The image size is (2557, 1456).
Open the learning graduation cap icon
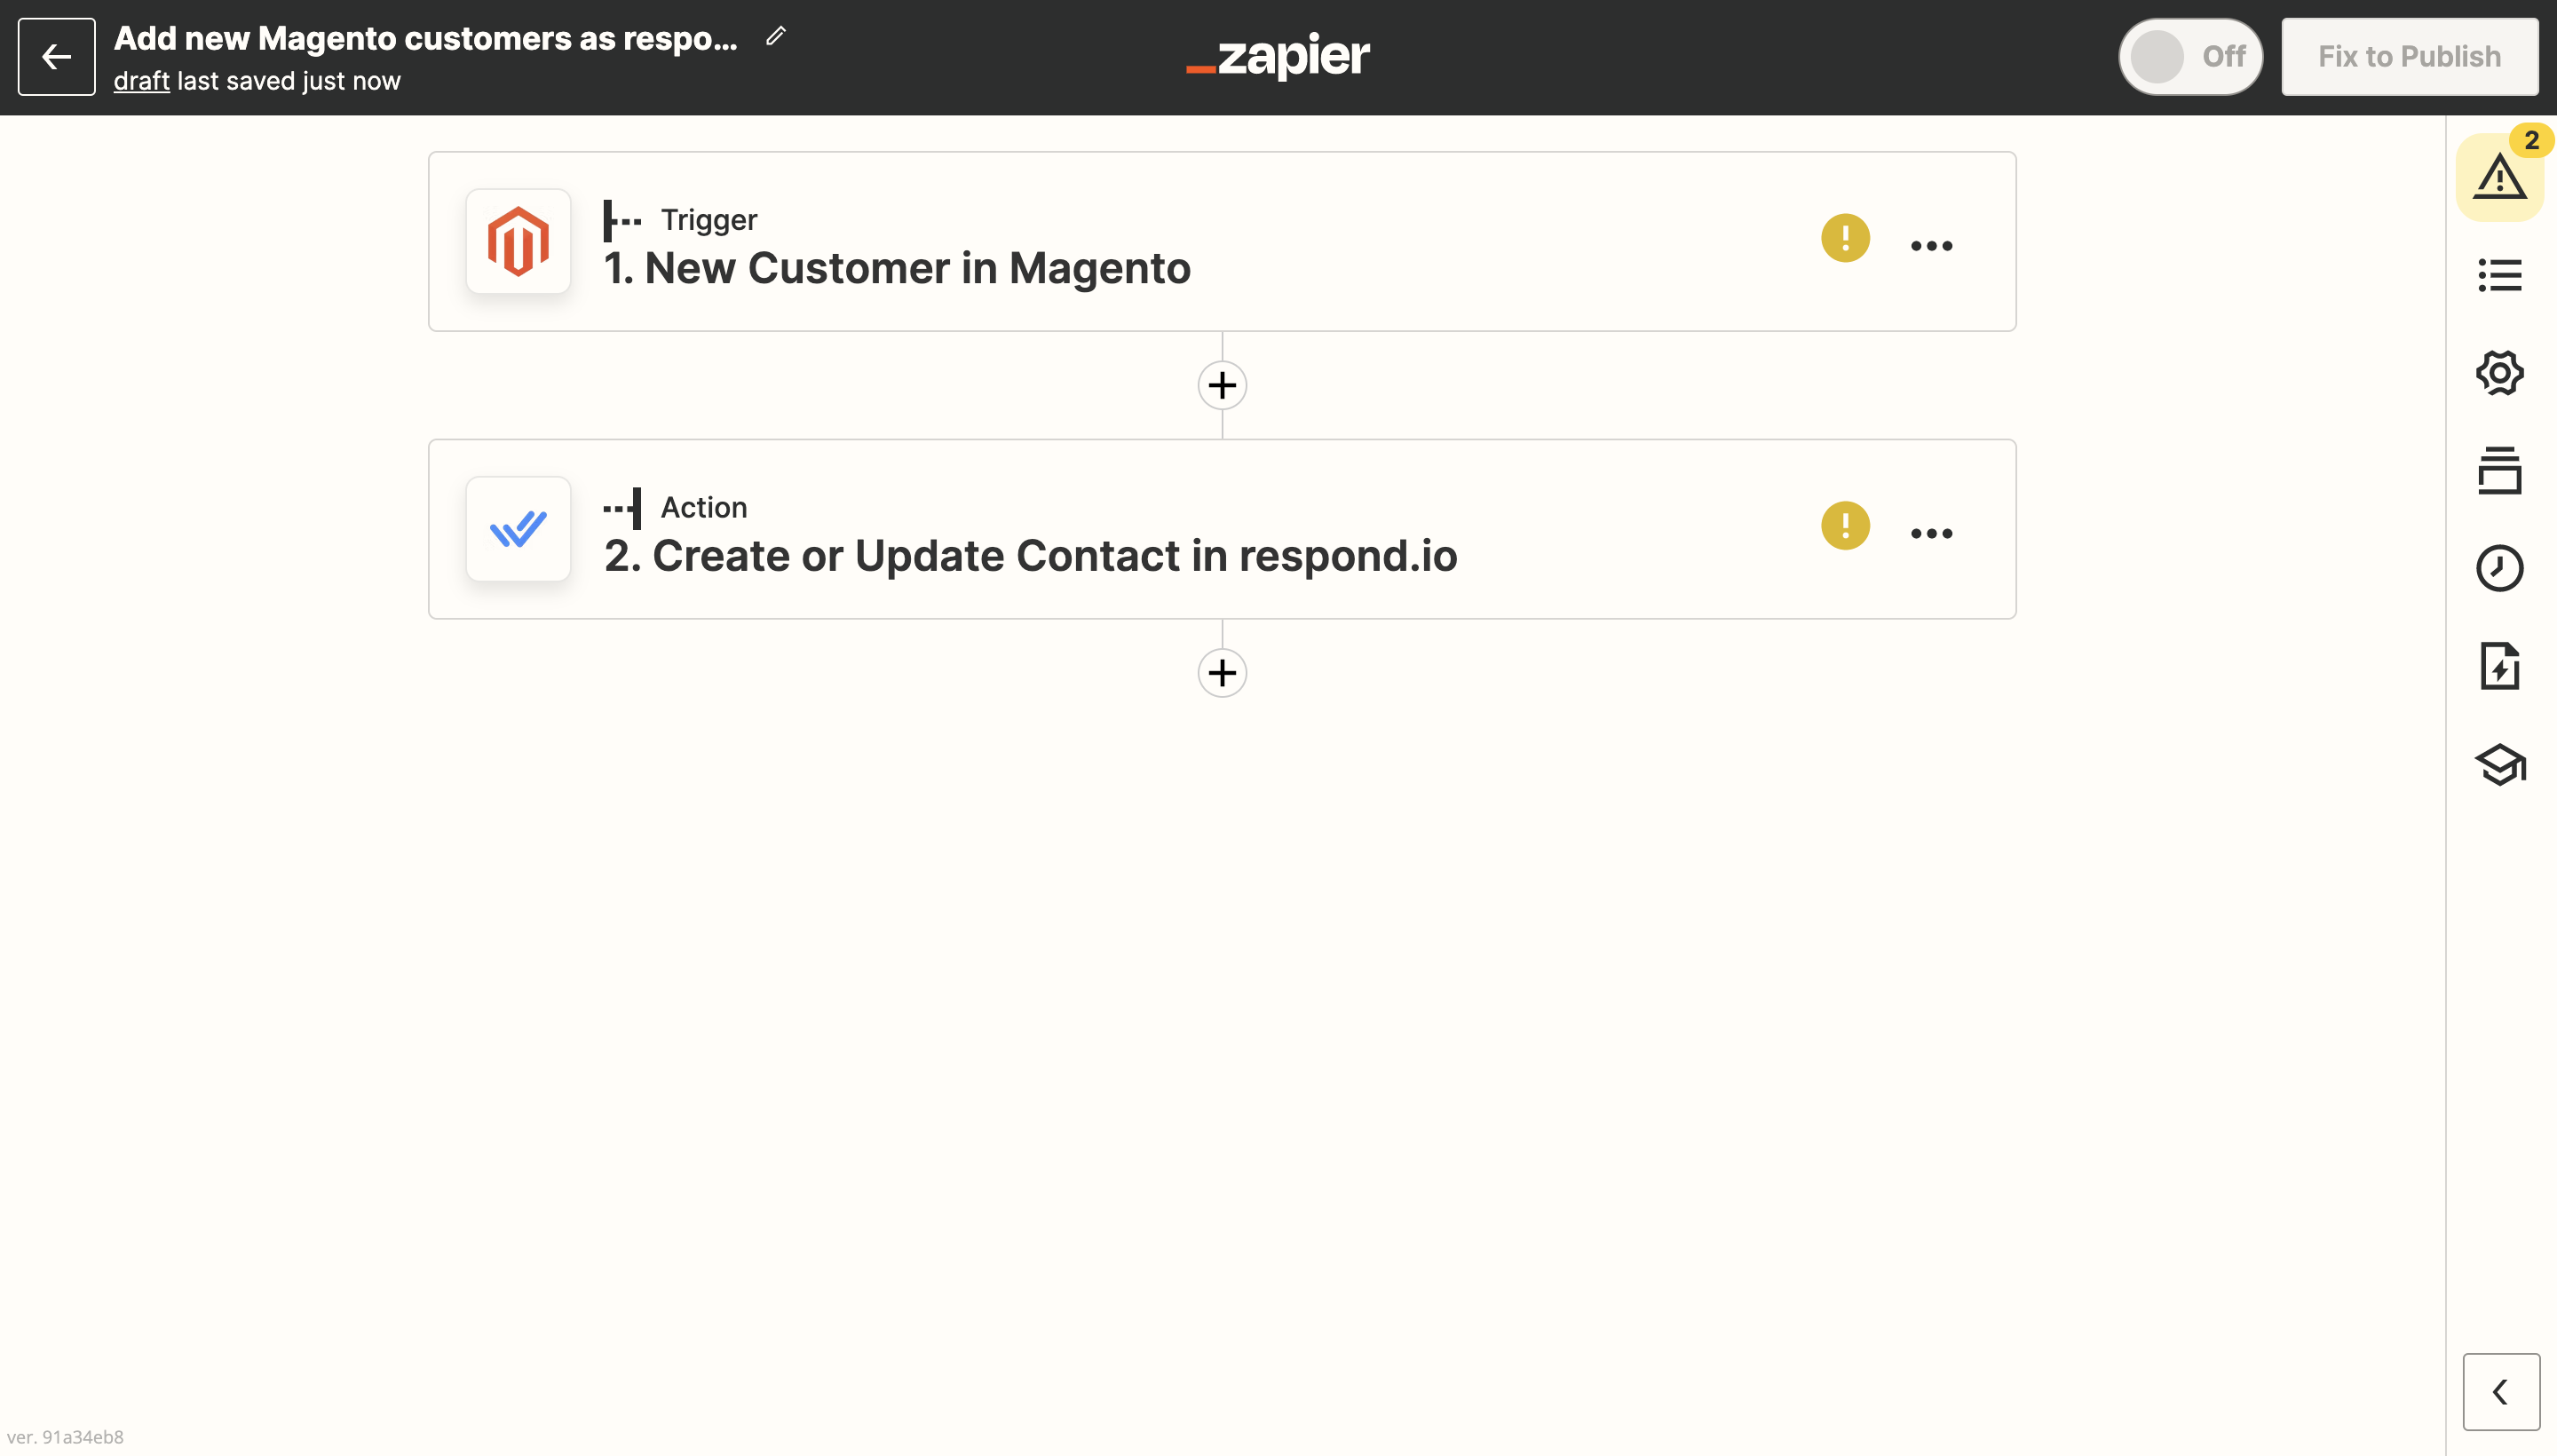[x=2499, y=765]
